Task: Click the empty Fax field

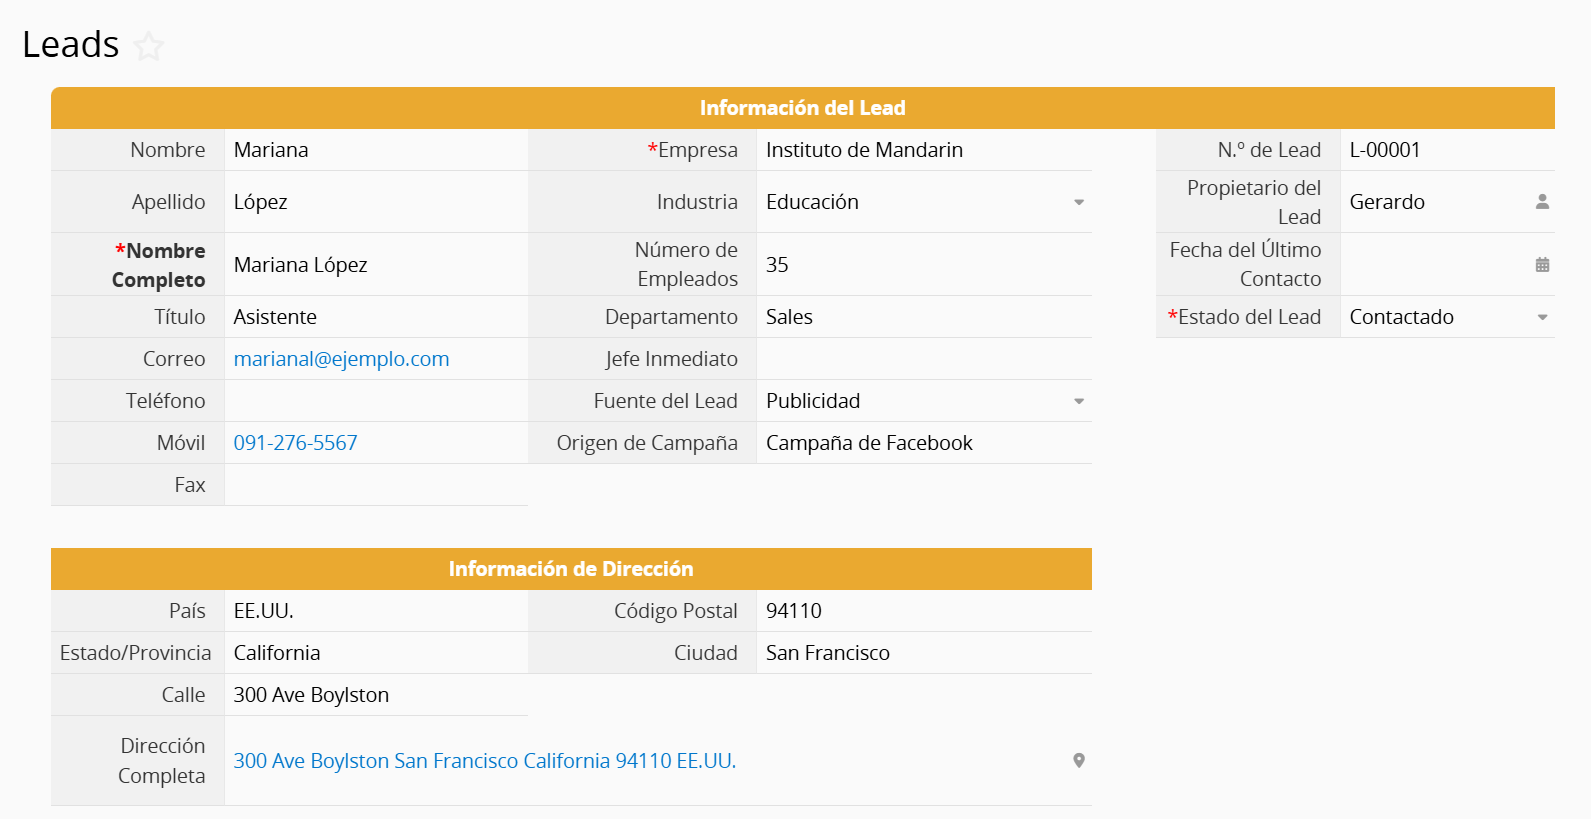Action: pyautogui.click(x=375, y=485)
